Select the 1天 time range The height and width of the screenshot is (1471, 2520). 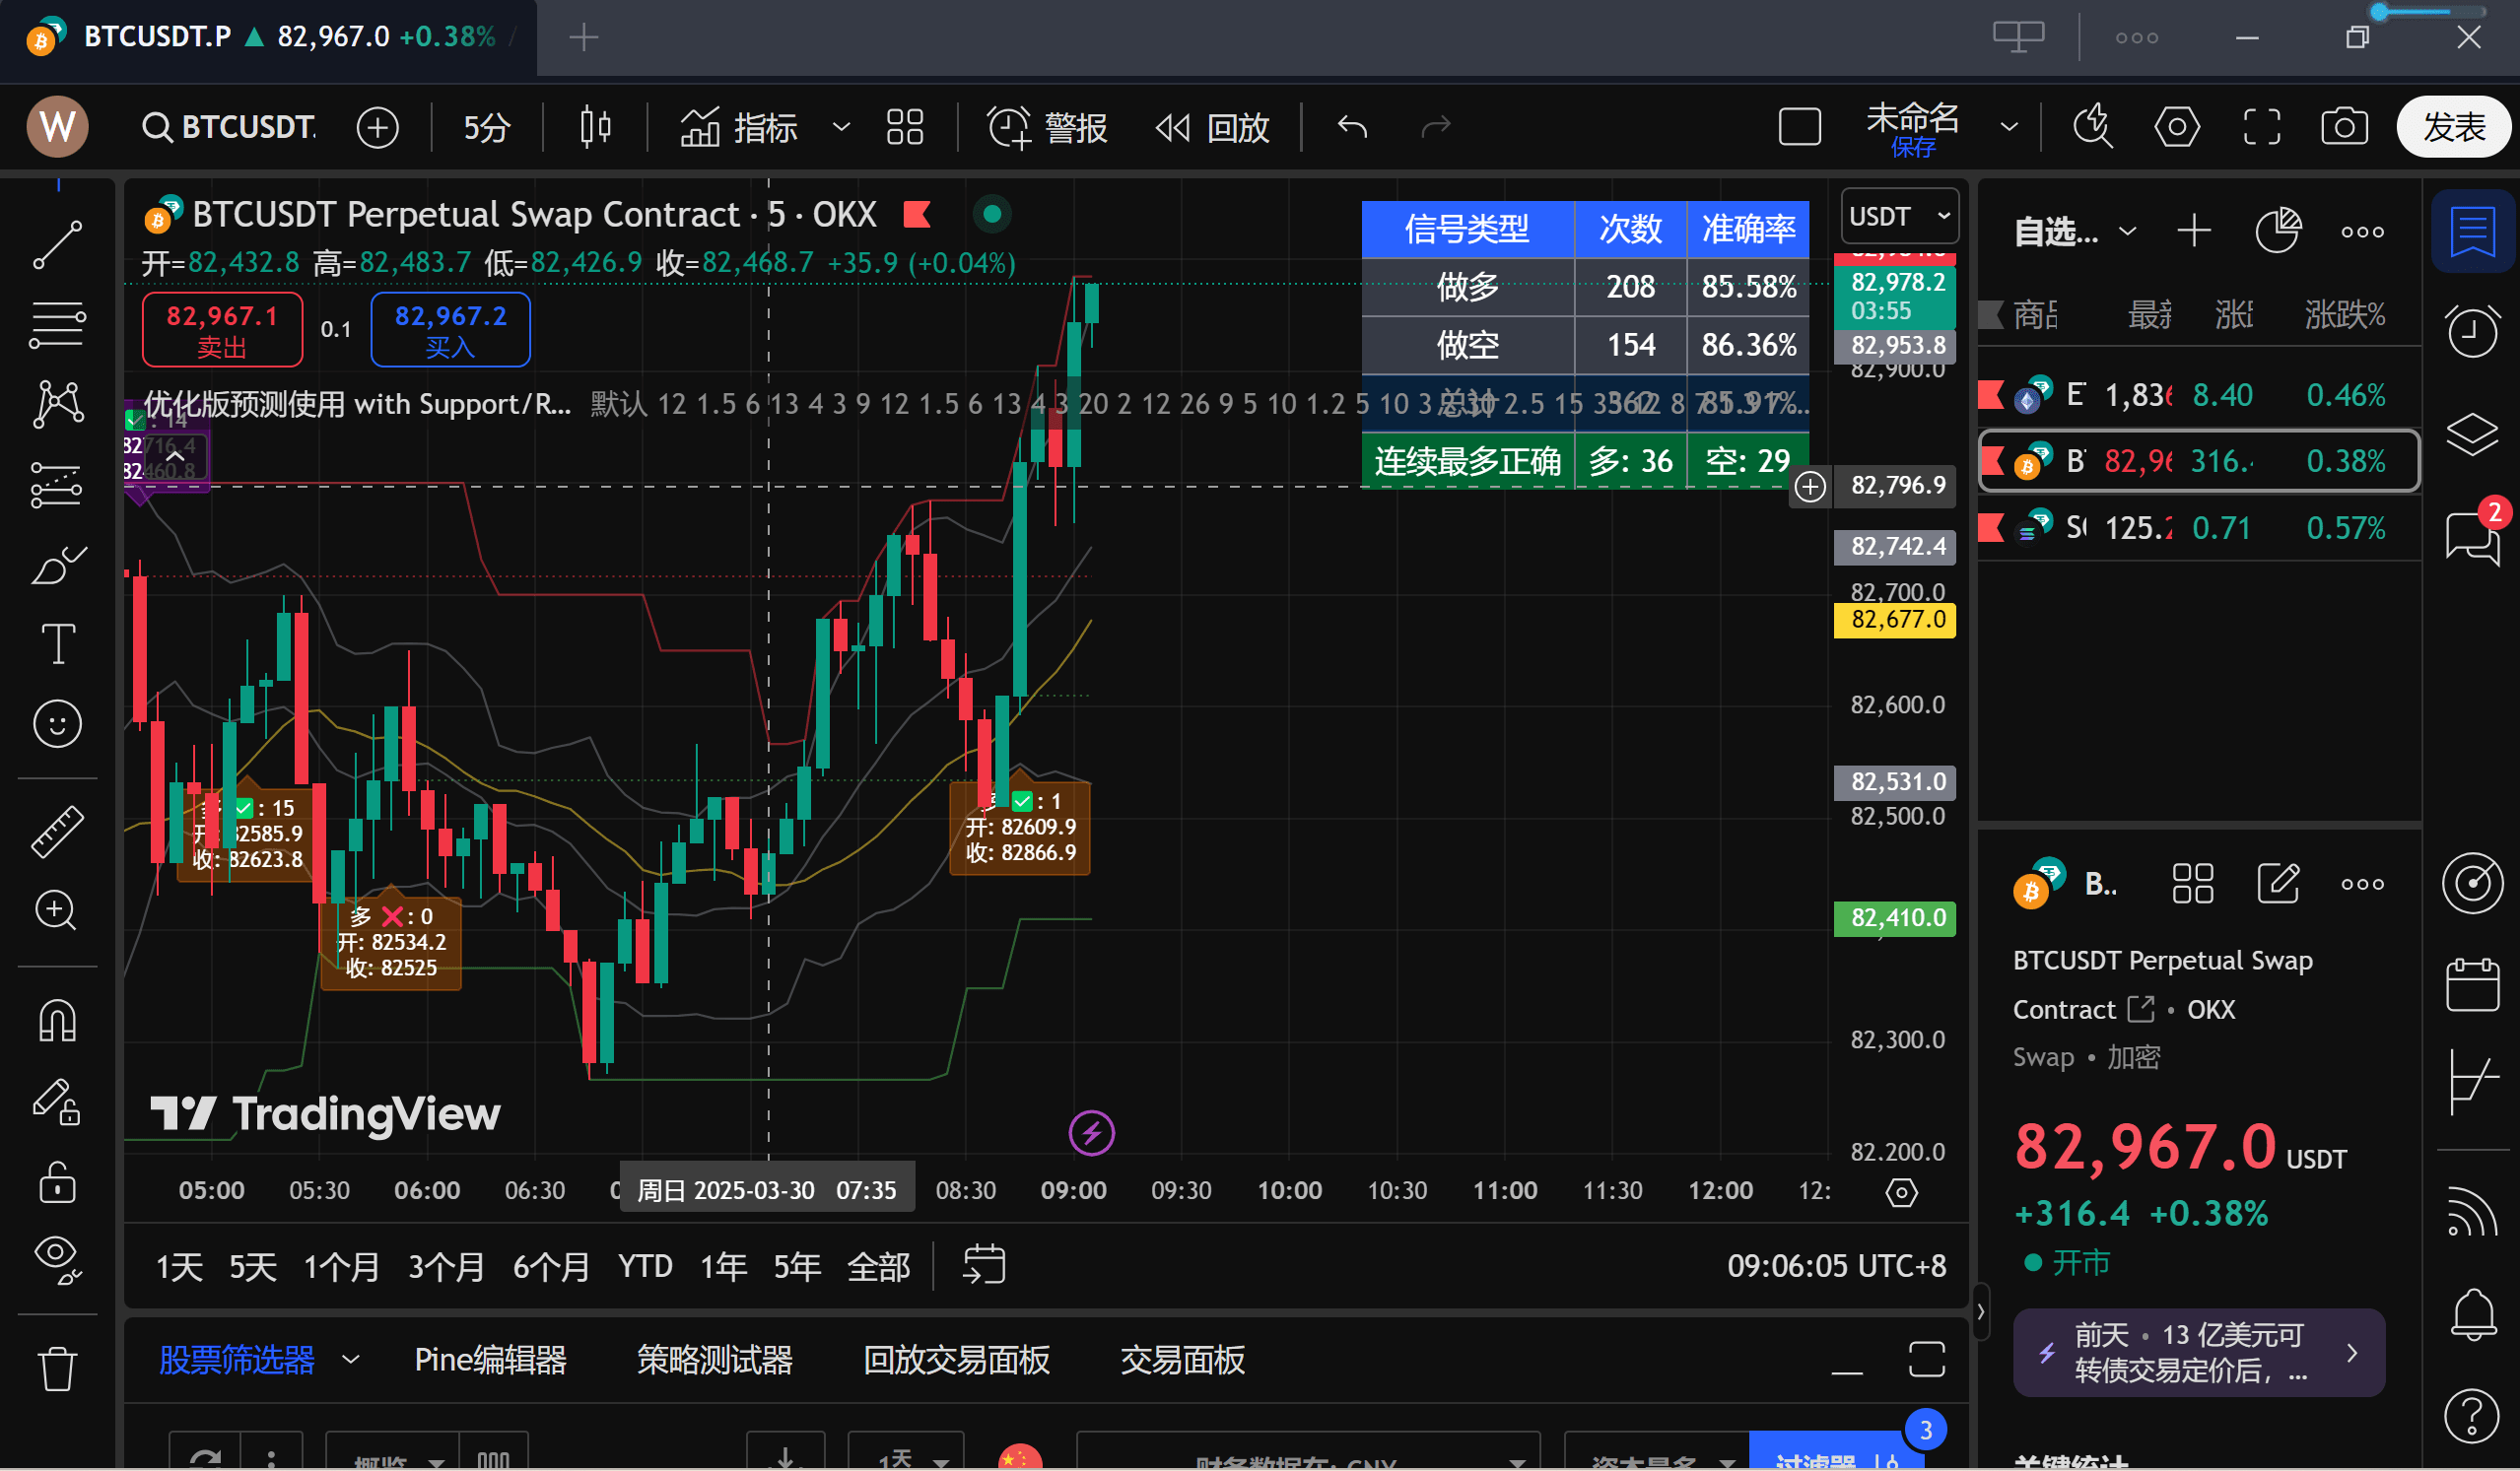tap(179, 1267)
